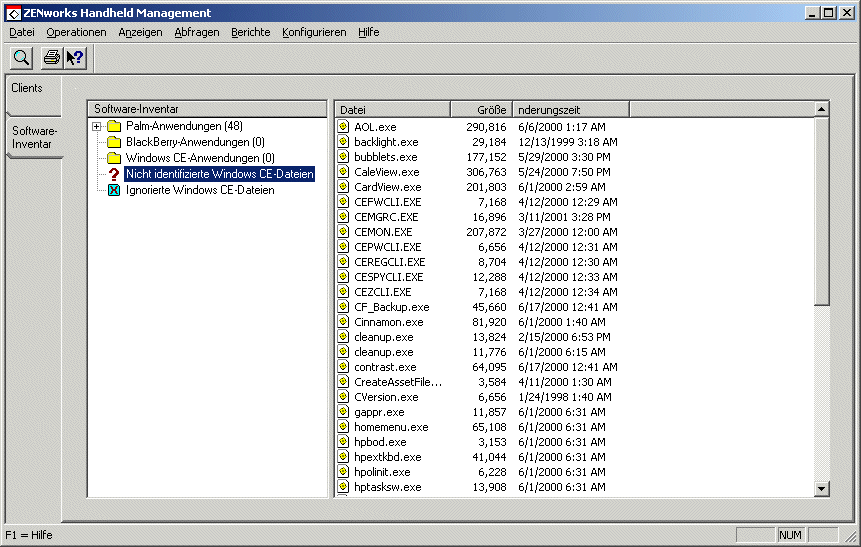Click the red question mark icon
Image resolution: width=861 pixels, height=547 pixels.
(114, 175)
